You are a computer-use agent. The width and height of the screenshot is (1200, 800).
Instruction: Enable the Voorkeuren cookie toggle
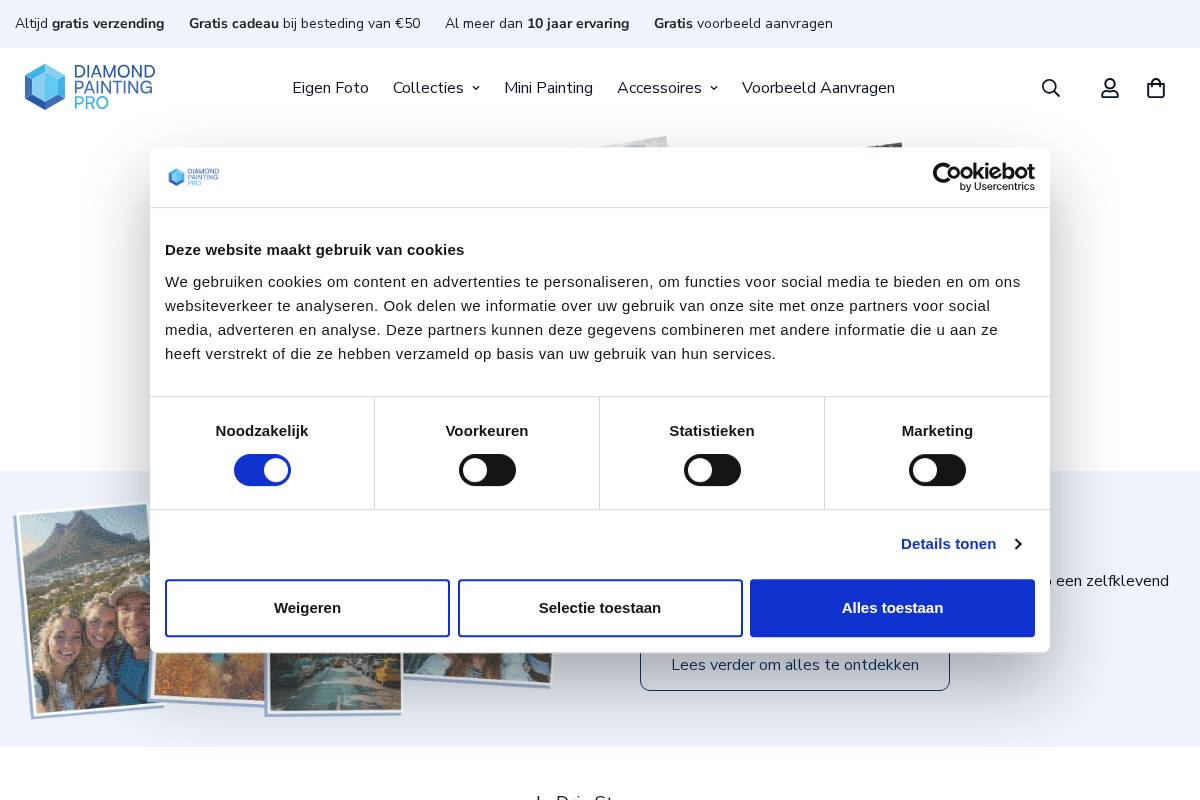click(x=487, y=470)
